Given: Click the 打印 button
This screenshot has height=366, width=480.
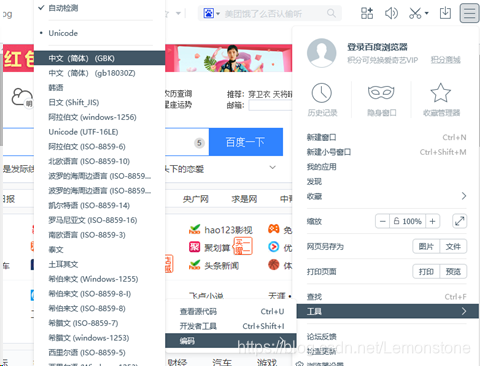Looking at the screenshot, I should tap(426, 272).
